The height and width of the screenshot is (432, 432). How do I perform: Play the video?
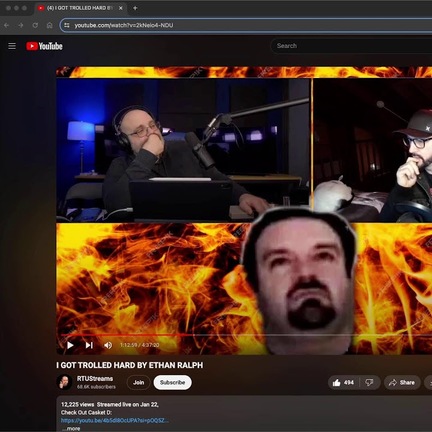(x=70, y=345)
